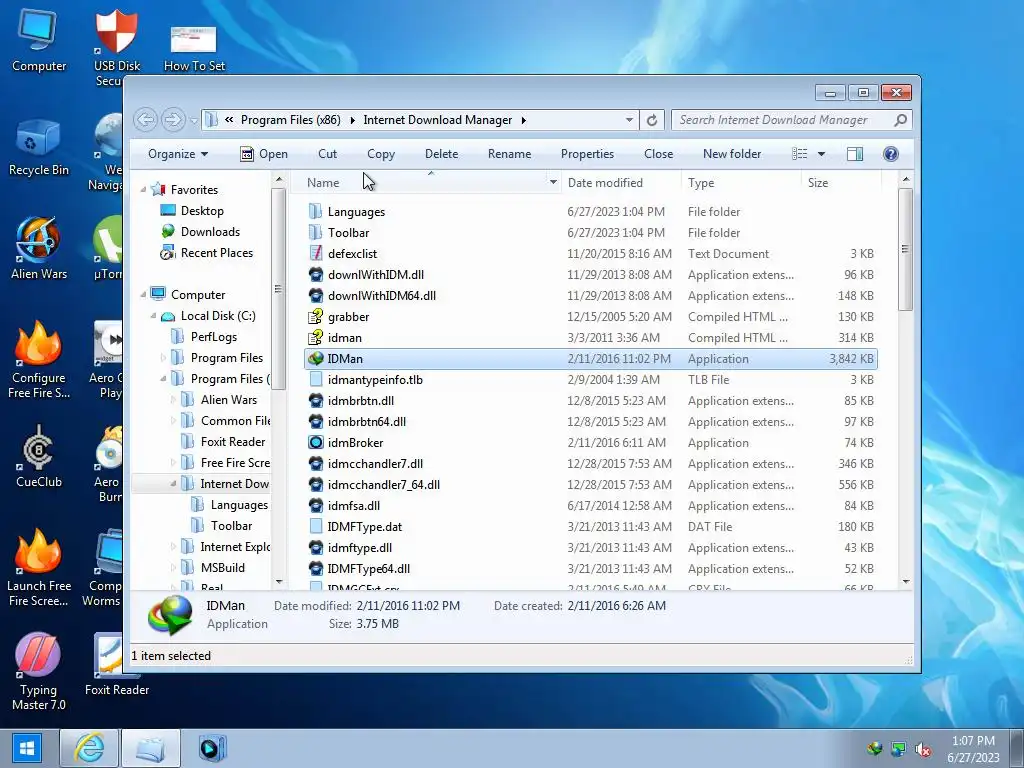Select the idmBroker application icon
This screenshot has height=768, width=1024.
point(316,442)
